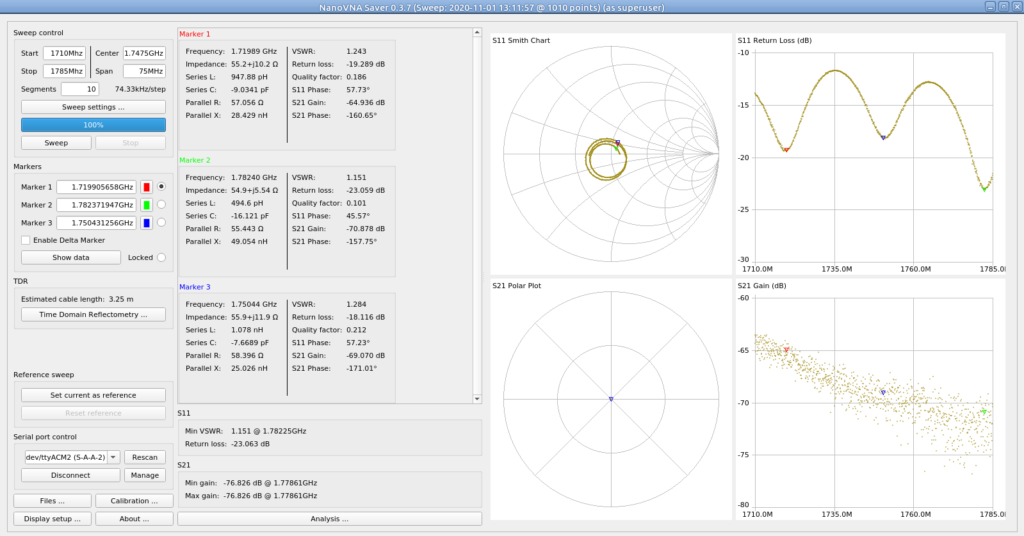The height and width of the screenshot is (536, 1024).
Task: Minimize the NanoVNA Saver window
Action: pyautogui.click(x=990, y=7)
